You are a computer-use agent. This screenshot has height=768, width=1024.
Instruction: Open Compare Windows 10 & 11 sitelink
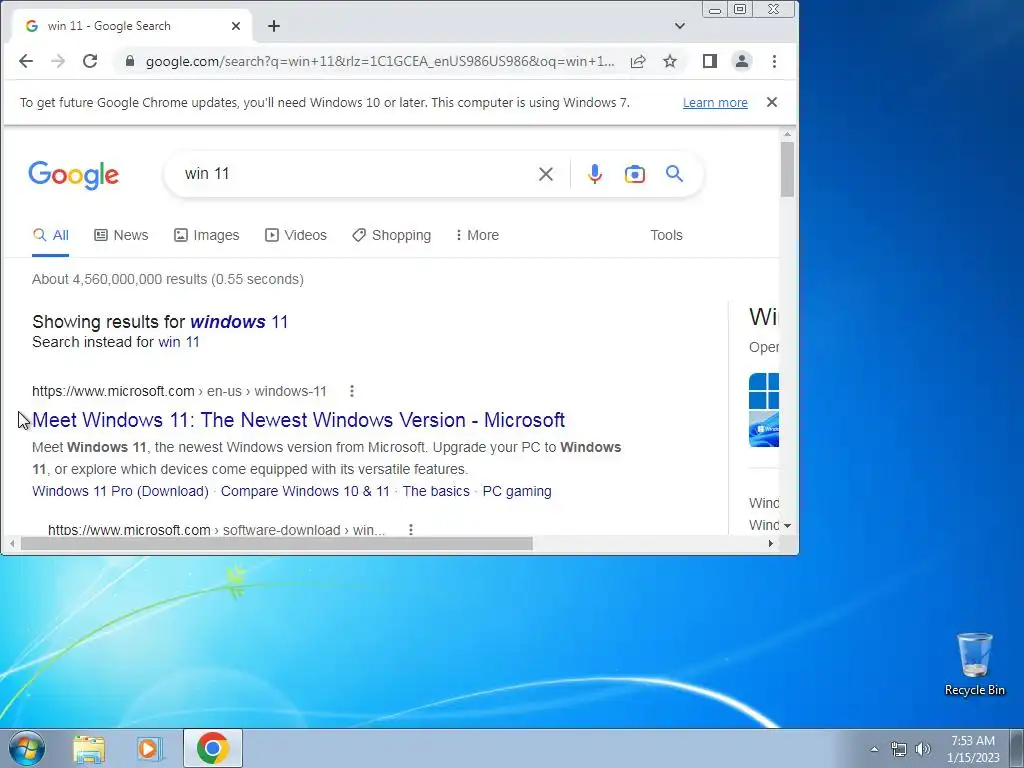click(305, 491)
